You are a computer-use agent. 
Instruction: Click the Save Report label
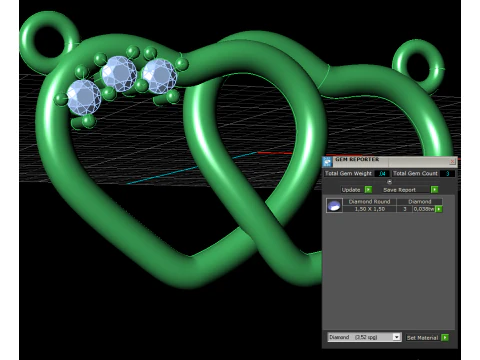click(399, 190)
